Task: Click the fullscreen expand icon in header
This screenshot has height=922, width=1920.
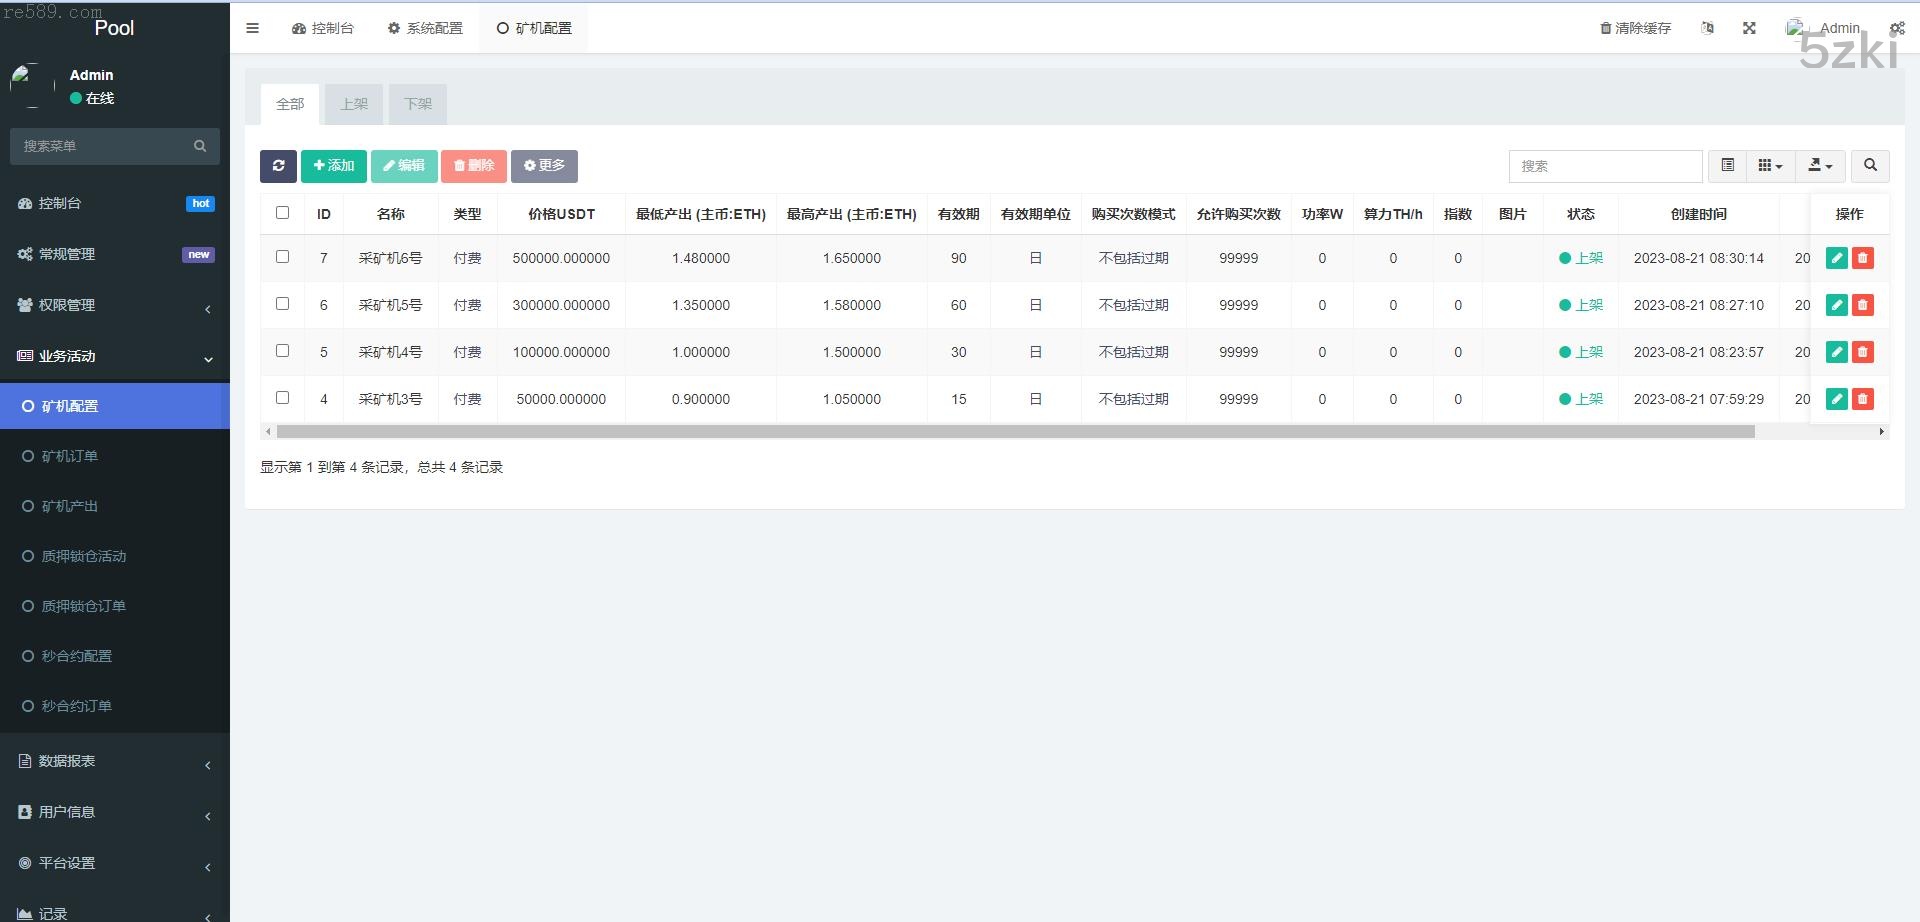Action: click(x=1749, y=28)
